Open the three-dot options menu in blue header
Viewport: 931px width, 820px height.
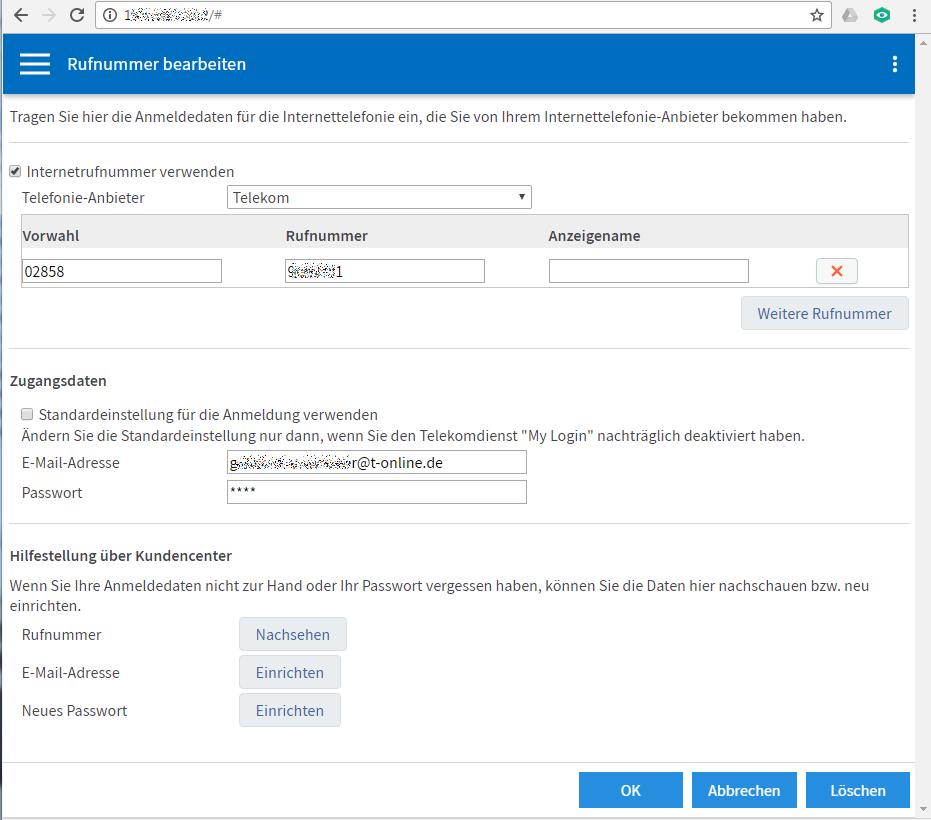tap(895, 64)
